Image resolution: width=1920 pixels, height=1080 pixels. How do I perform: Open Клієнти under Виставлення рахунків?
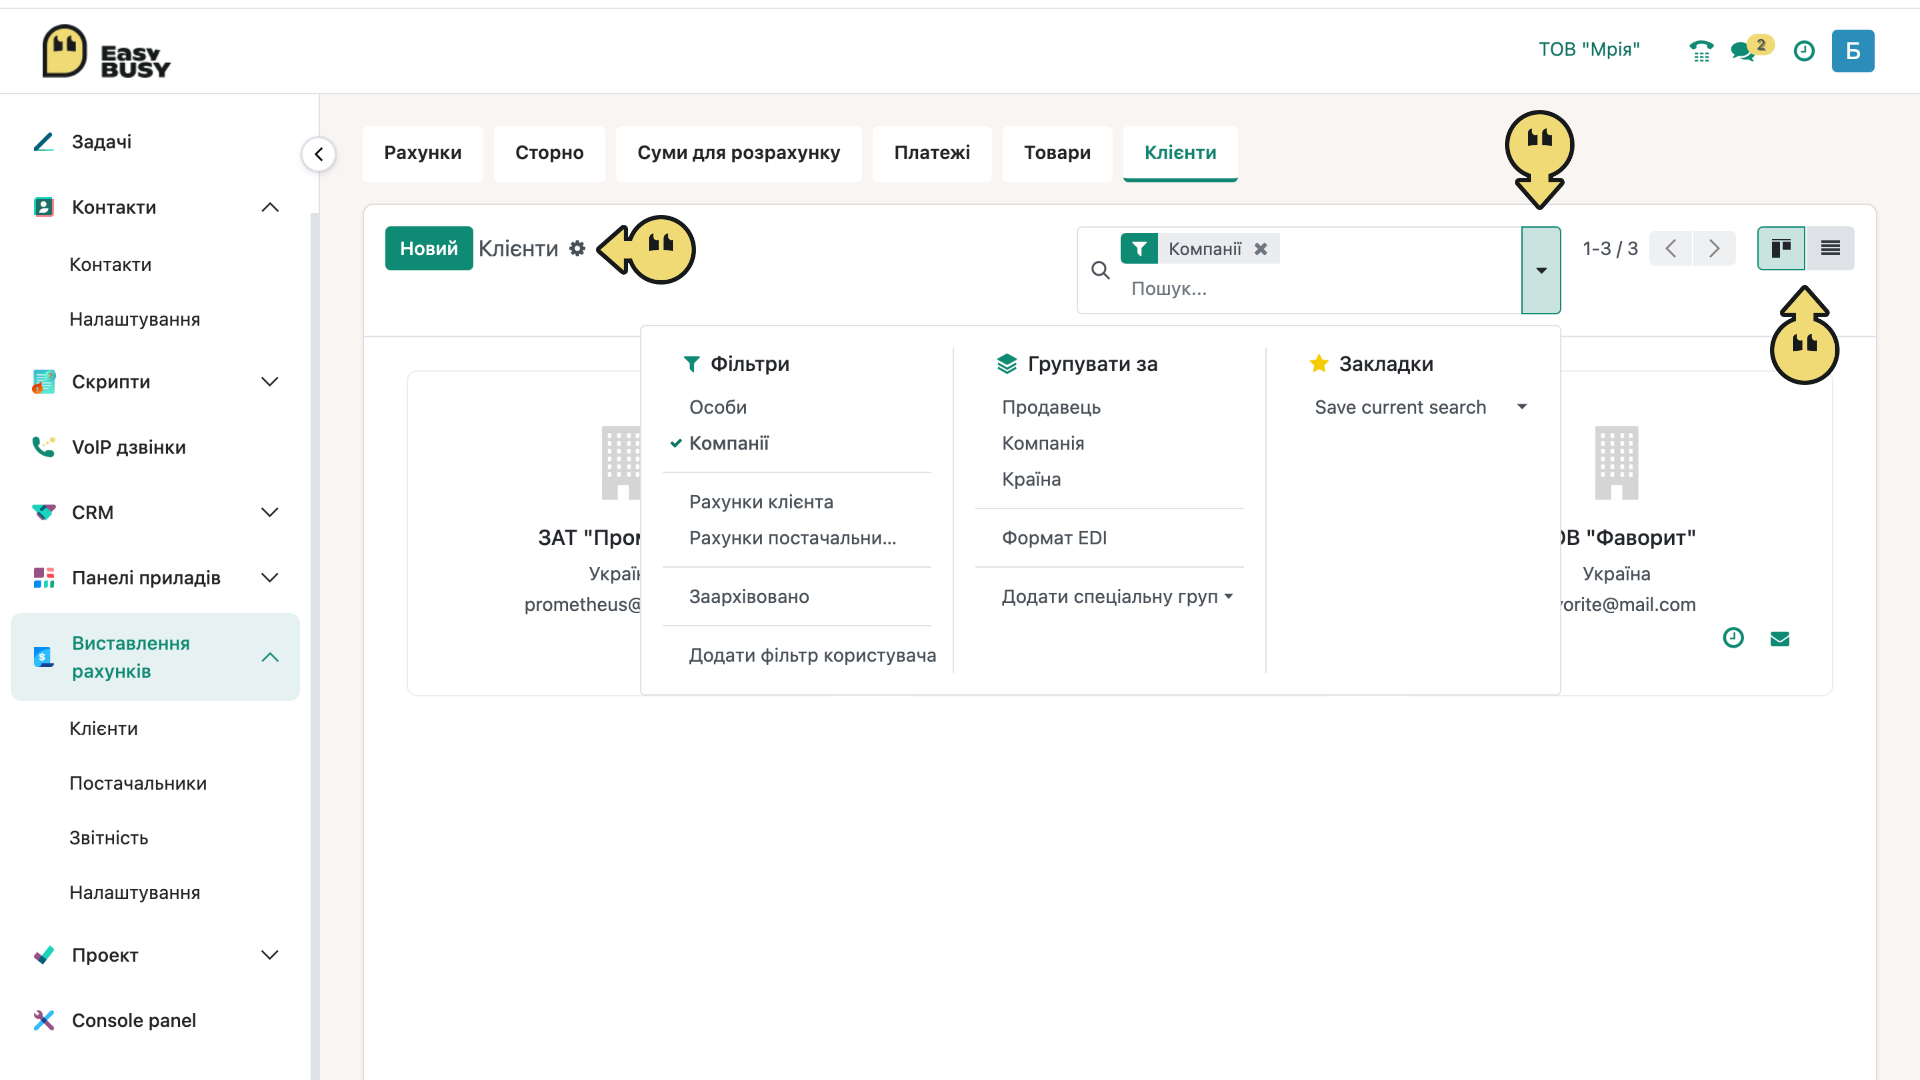(104, 729)
